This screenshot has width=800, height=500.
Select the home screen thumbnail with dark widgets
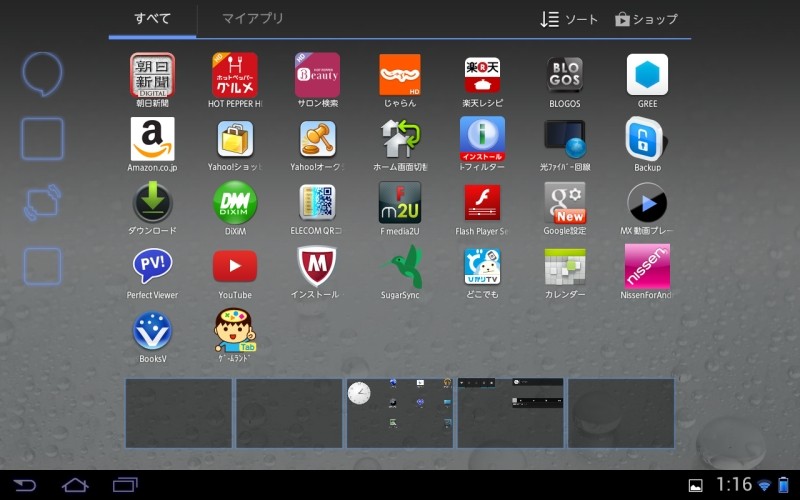pos(511,413)
